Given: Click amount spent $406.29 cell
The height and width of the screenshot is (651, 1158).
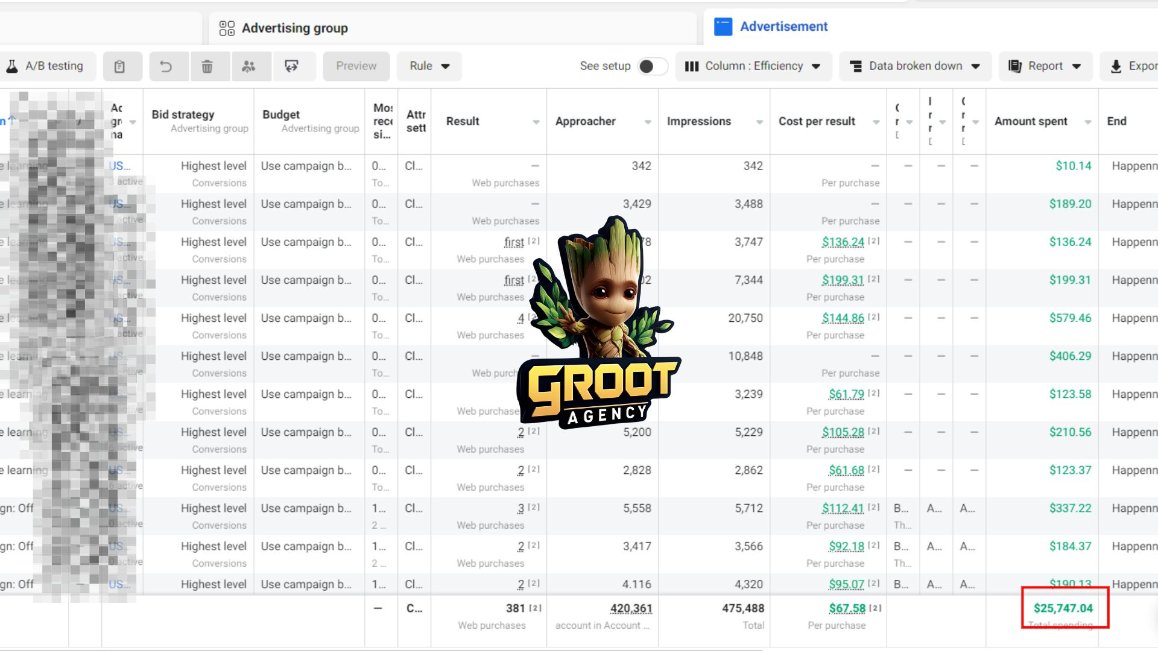Looking at the screenshot, I should [1070, 356].
